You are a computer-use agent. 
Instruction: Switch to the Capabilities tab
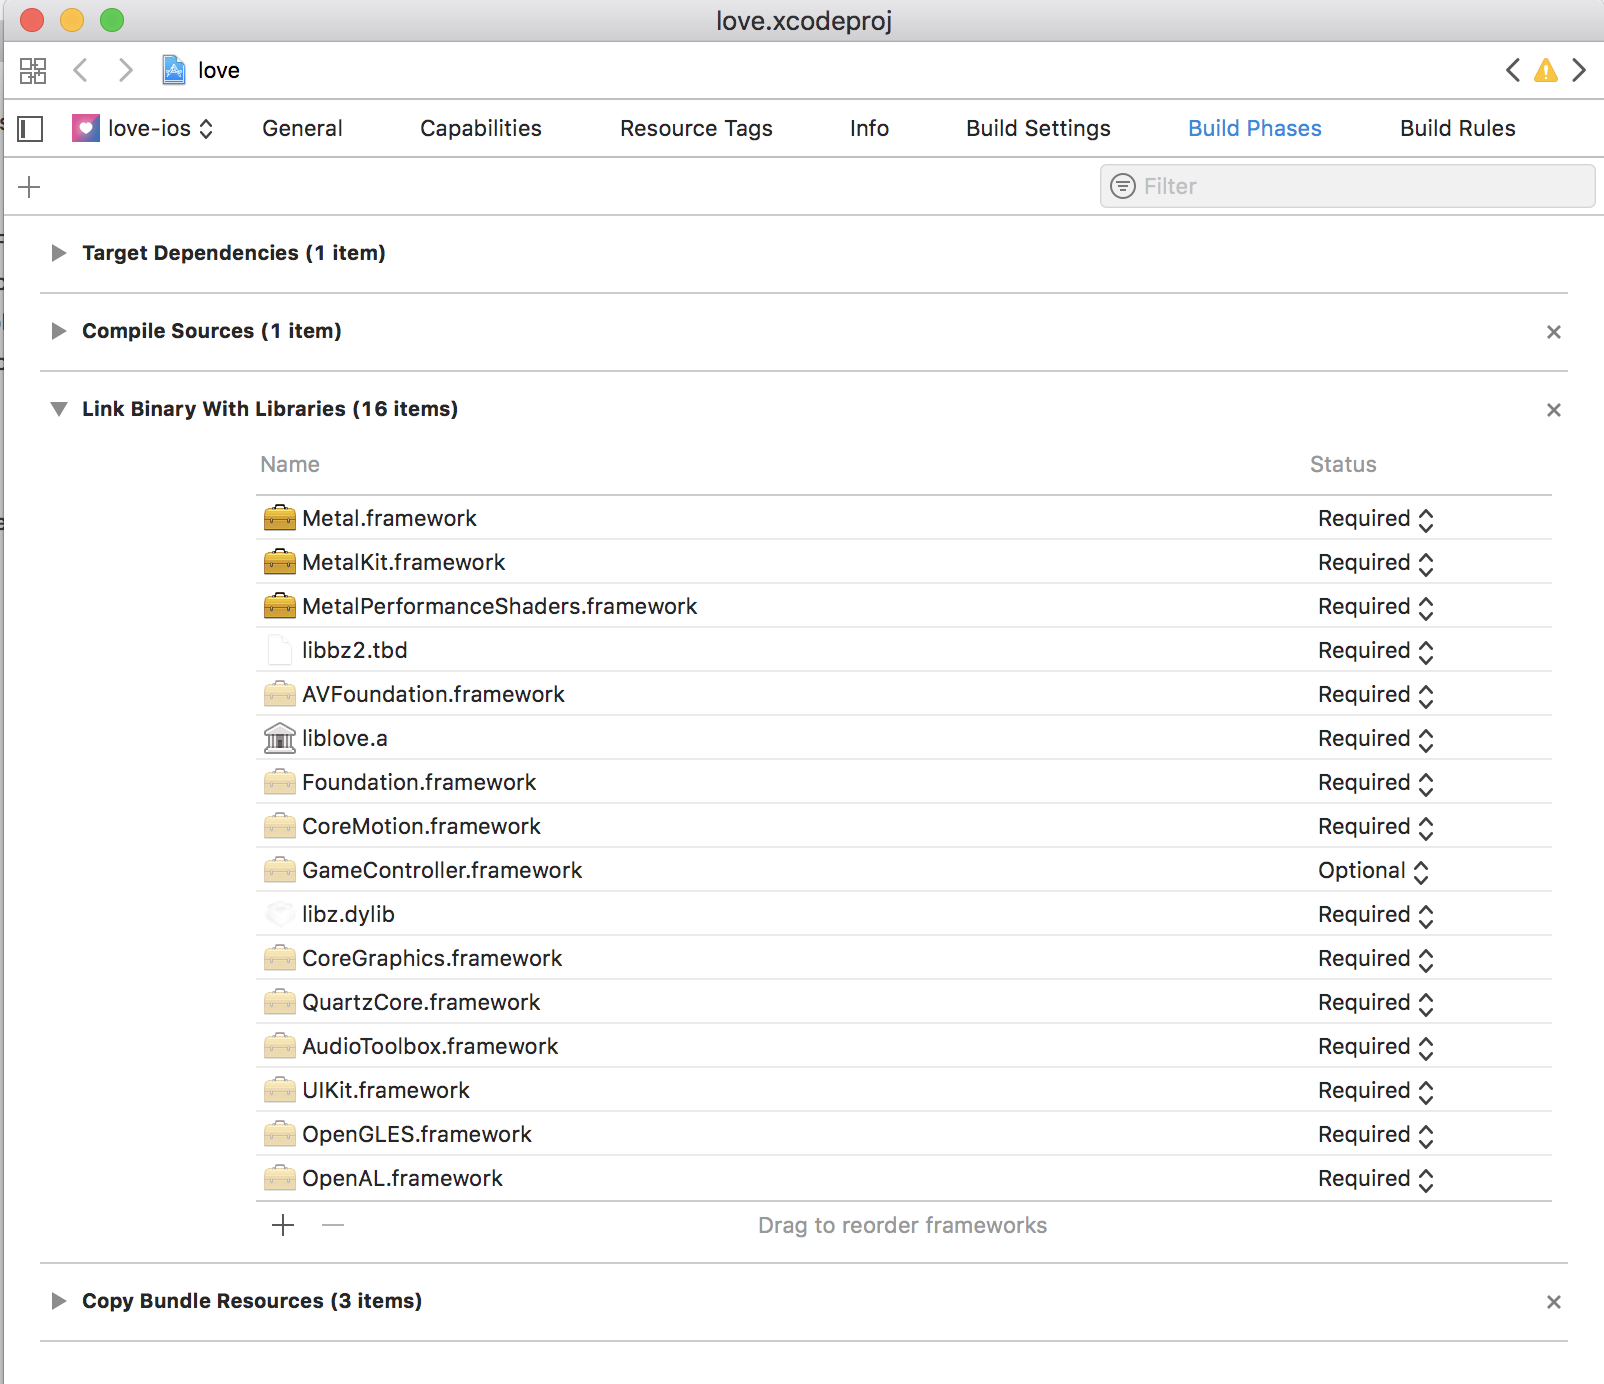(x=481, y=128)
